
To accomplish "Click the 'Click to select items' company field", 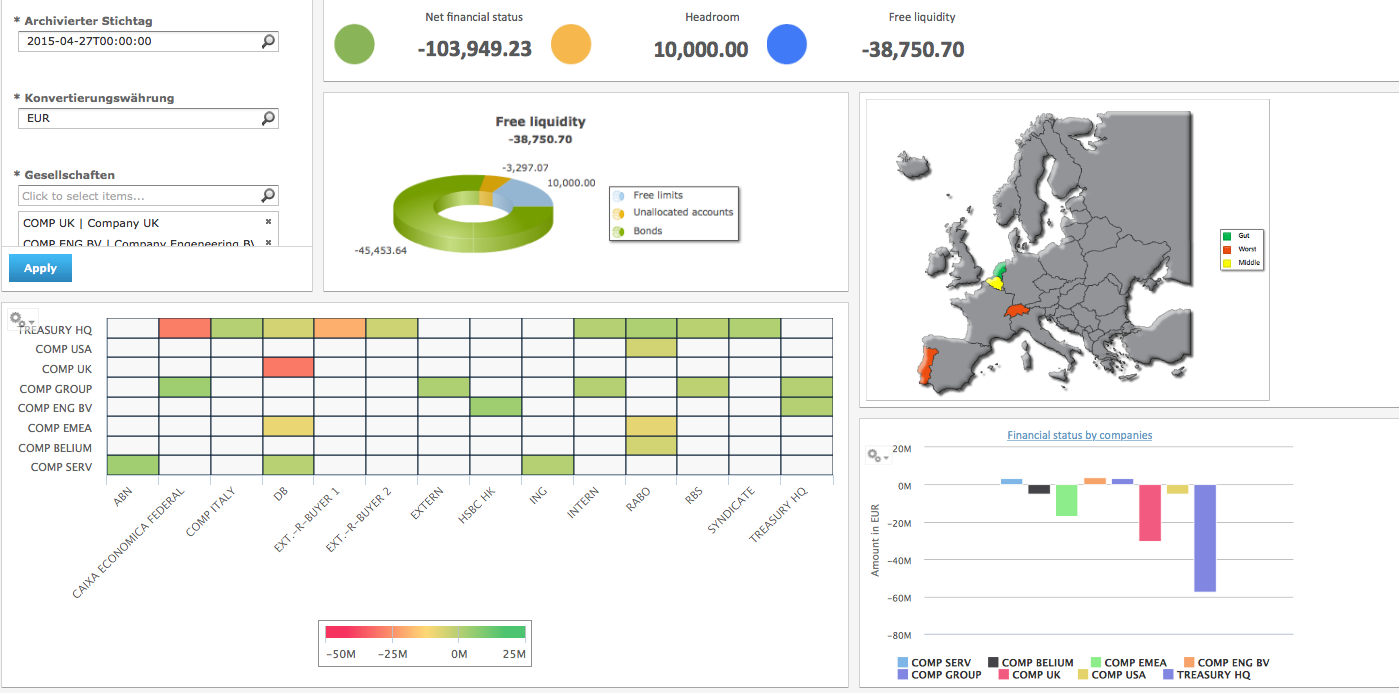I will coord(138,196).
